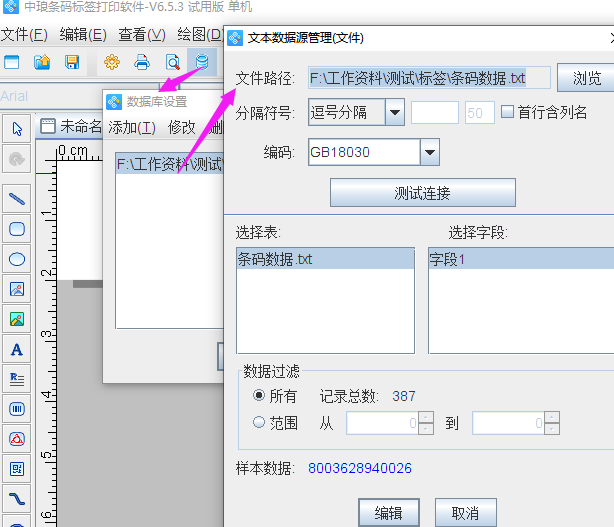Image resolution: width=614 pixels, height=527 pixels.
Task: Select the 范围 radio button
Action: point(258,422)
